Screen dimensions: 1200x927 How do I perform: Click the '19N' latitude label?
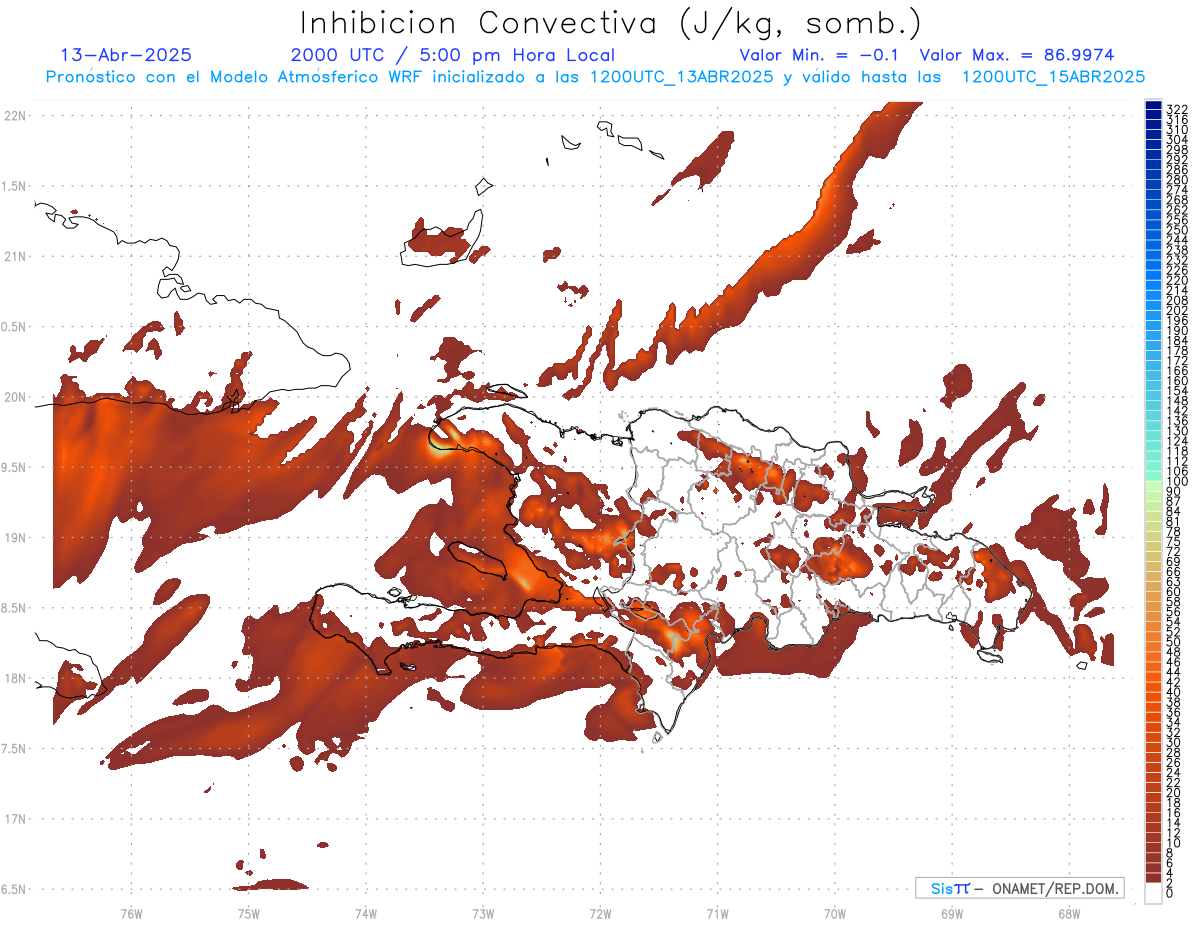pyautogui.click(x=15, y=538)
